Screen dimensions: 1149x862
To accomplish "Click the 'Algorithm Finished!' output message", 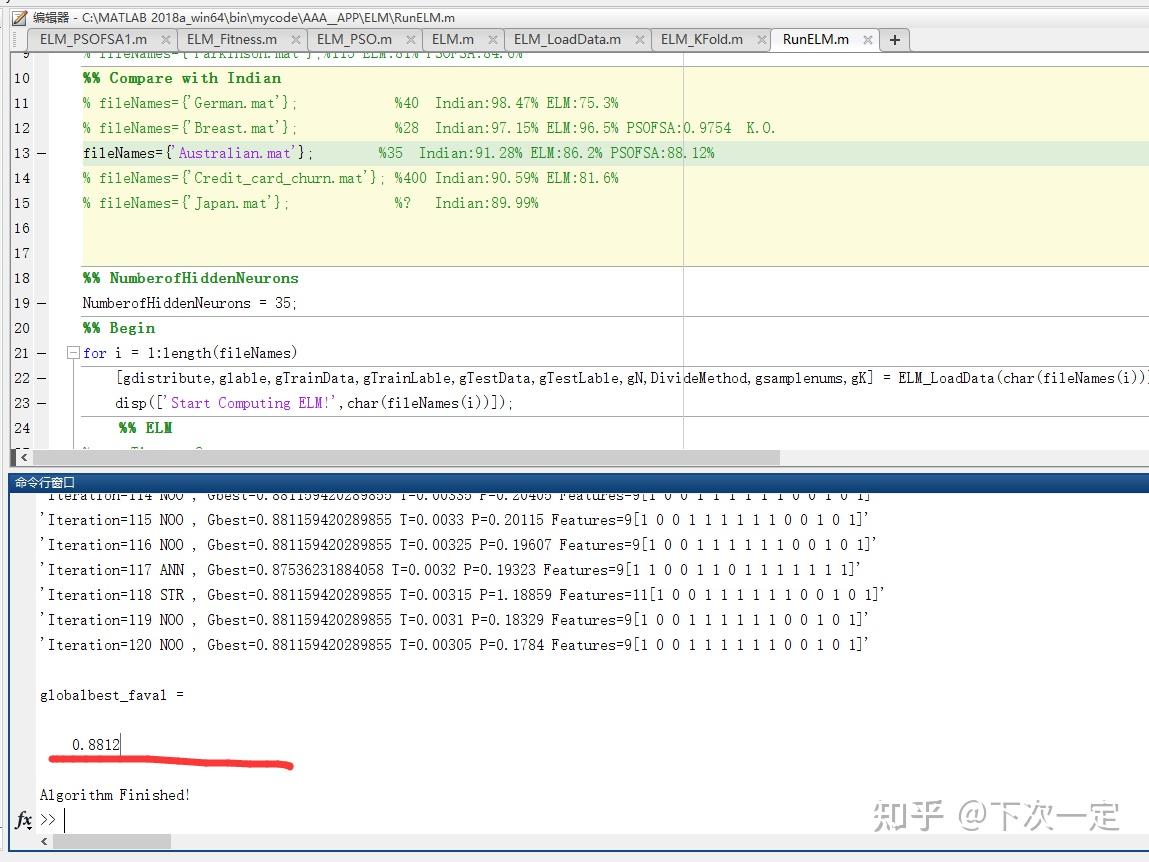I will [114, 795].
